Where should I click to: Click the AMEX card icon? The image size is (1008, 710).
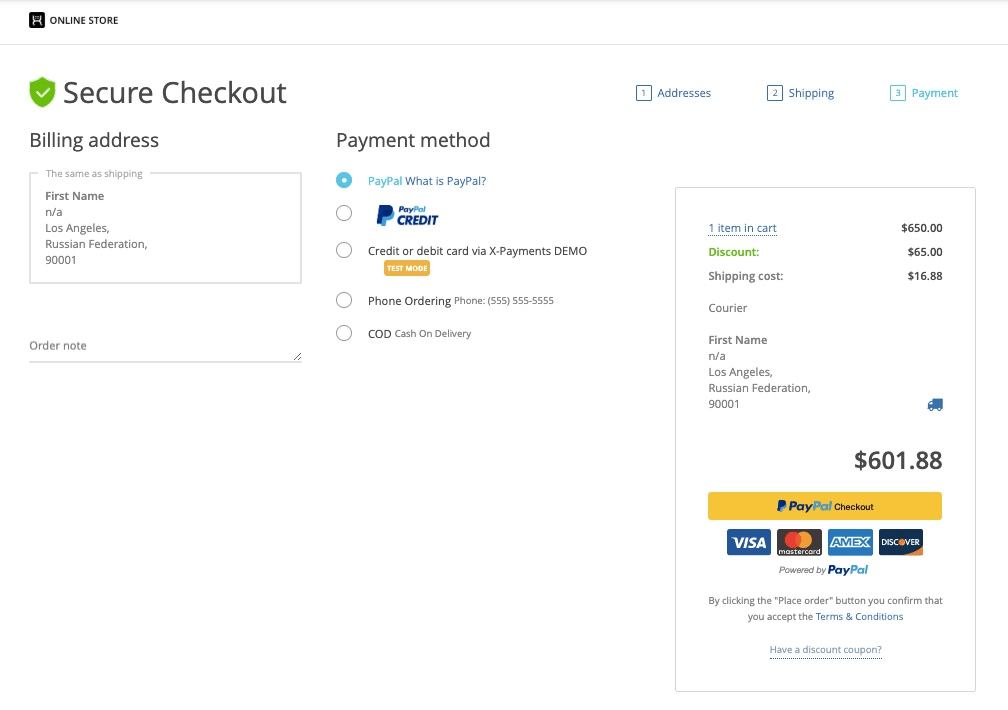[849, 541]
